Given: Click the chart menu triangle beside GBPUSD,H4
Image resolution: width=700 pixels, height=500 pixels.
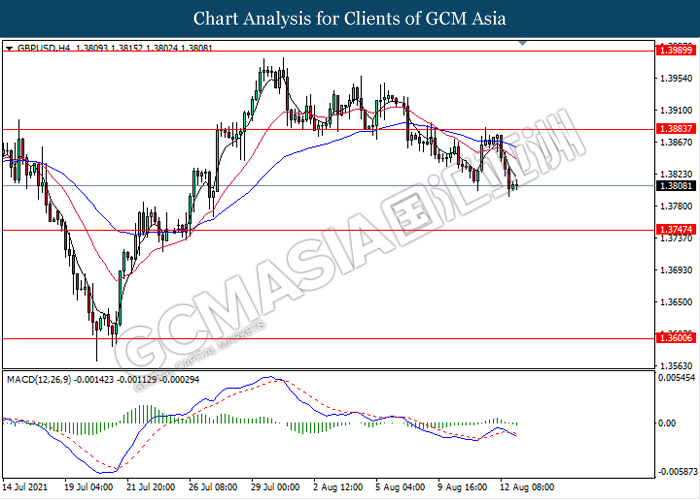Looking at the screenshot, I should click(9, 48).
